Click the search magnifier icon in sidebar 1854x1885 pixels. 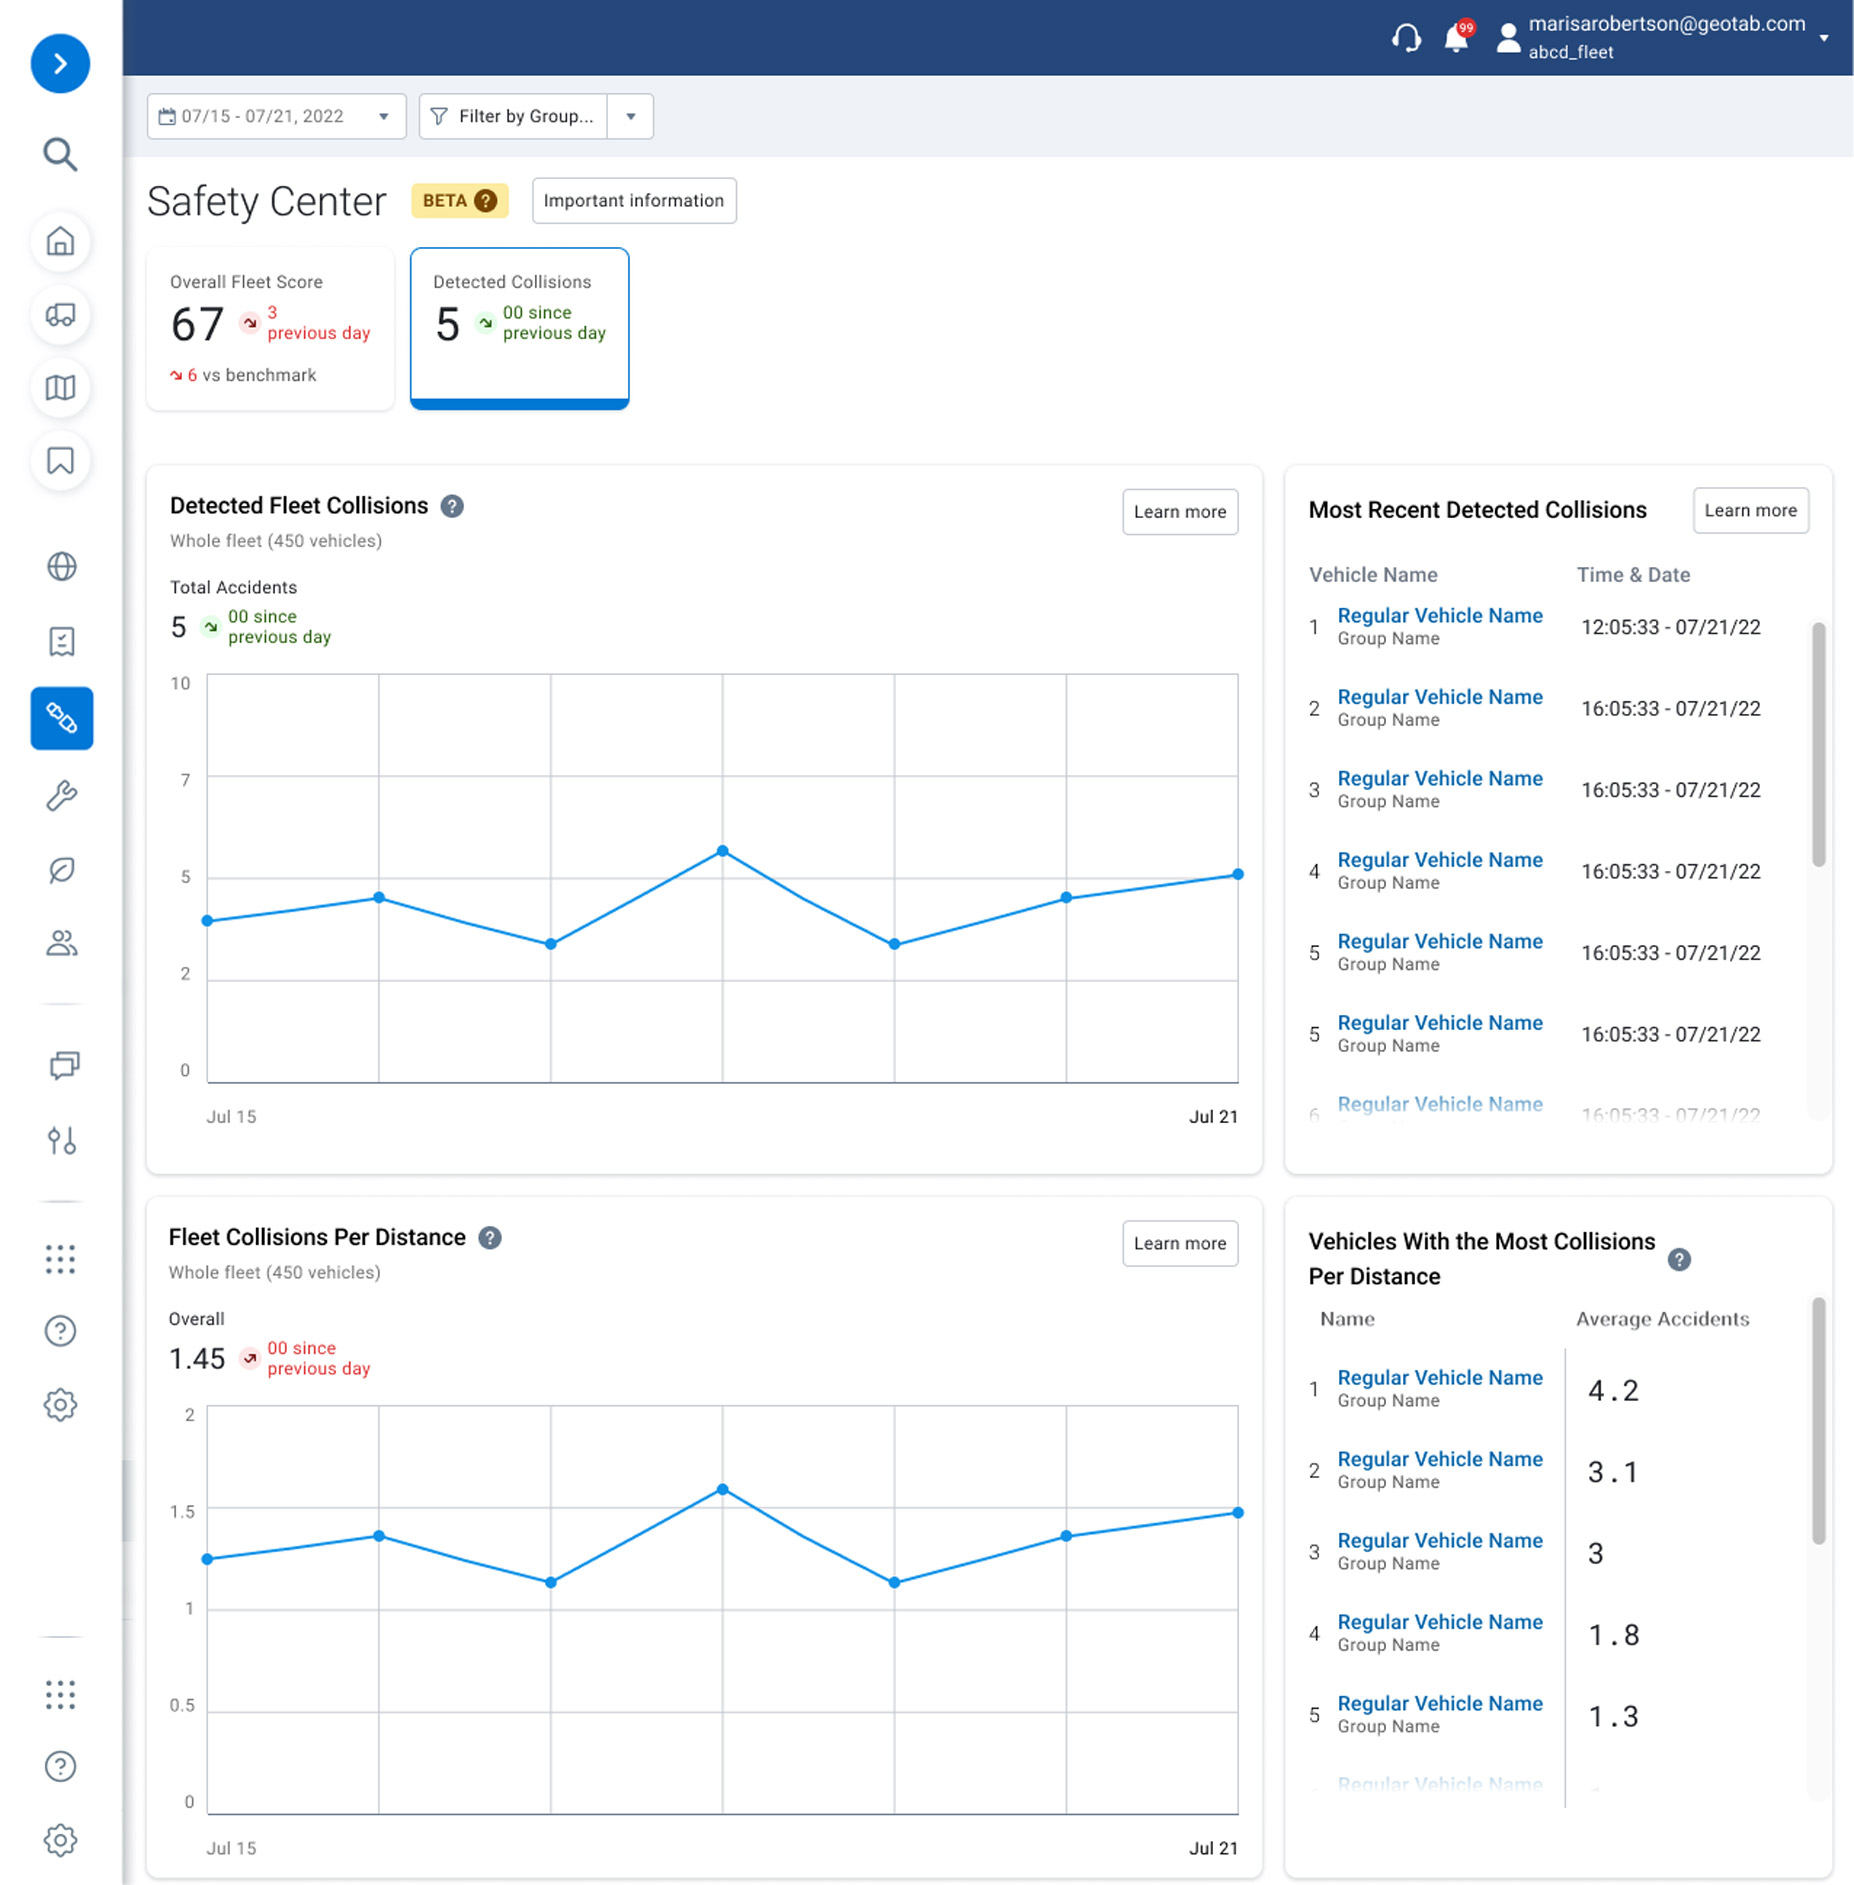tap(60, 155)
